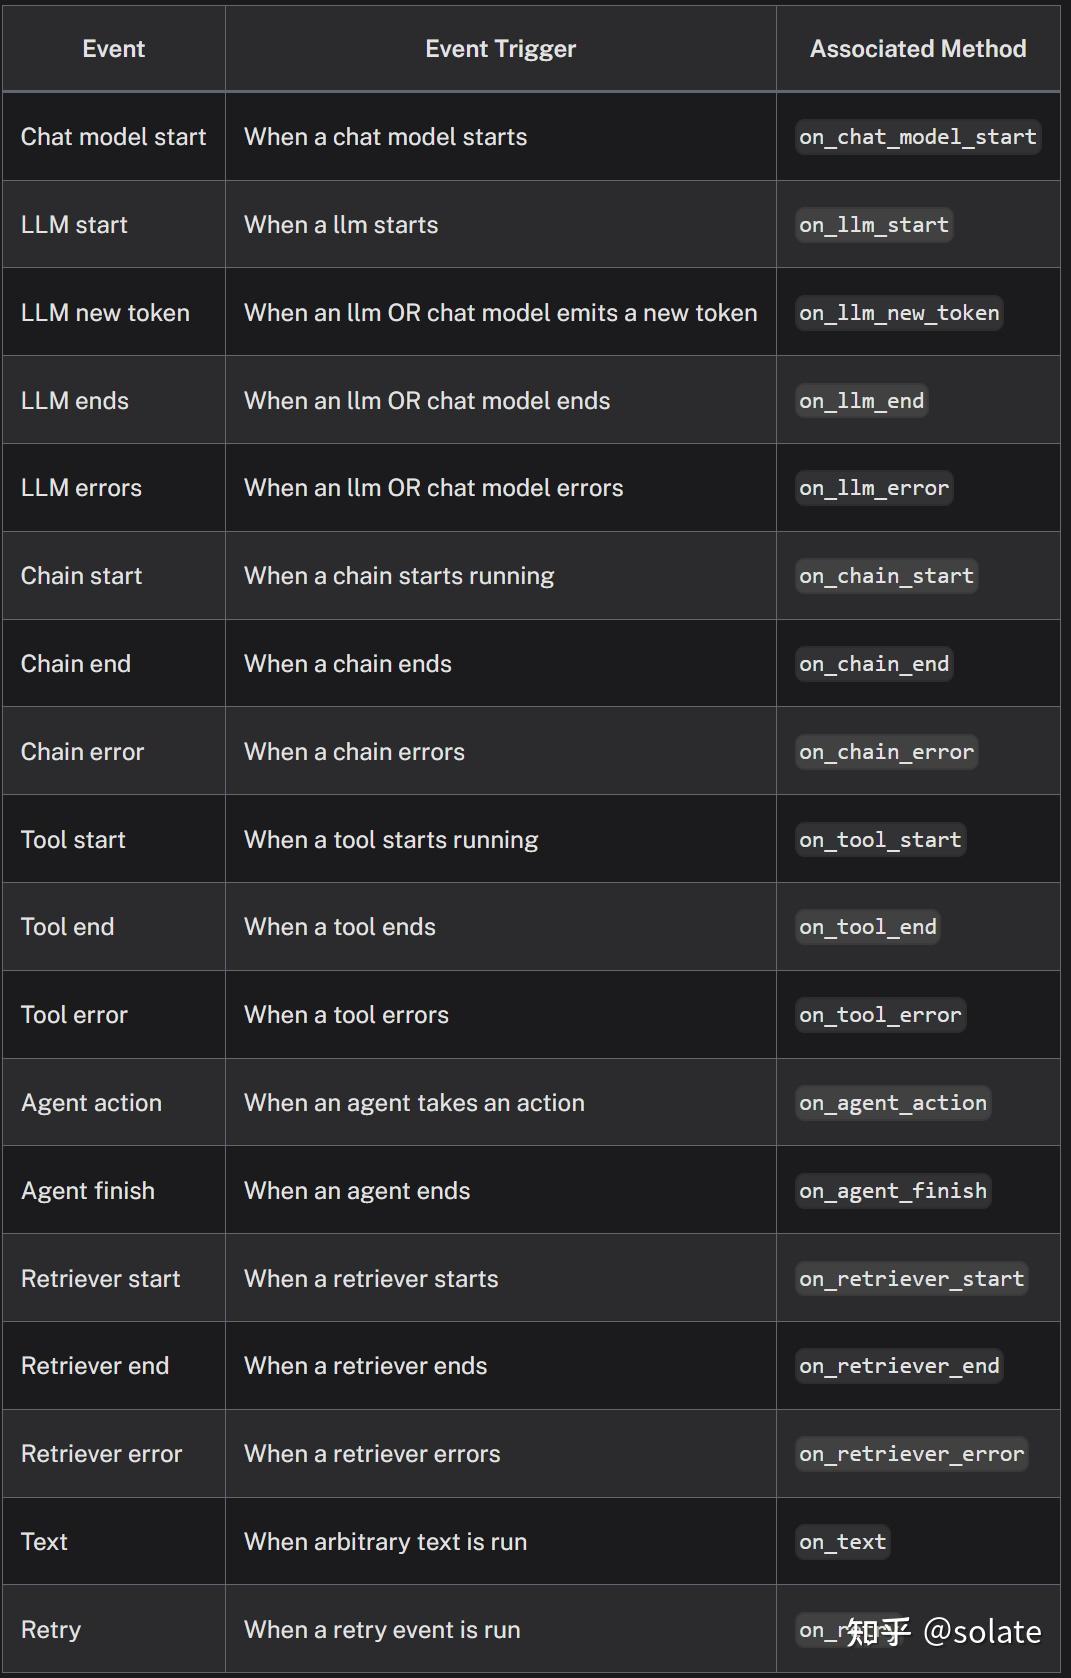Click the on_llm_error method code

click(874, 488)
